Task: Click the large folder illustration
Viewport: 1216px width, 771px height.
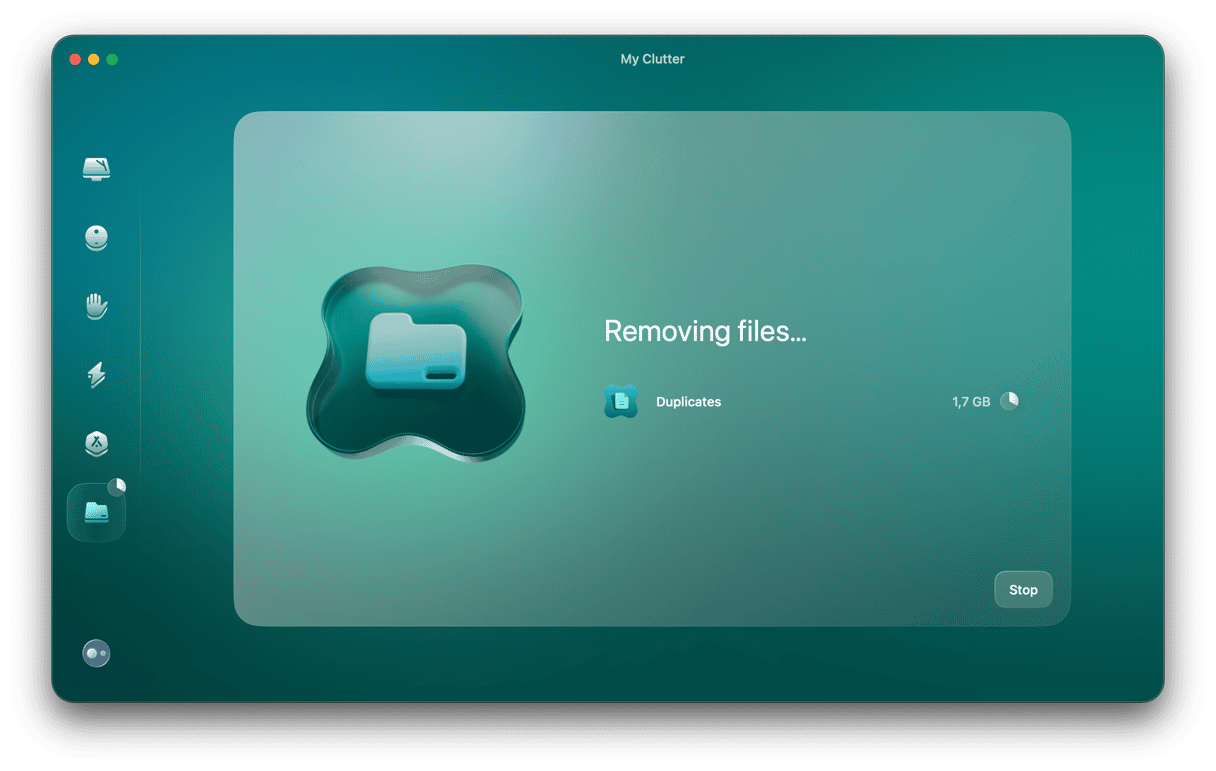Action: 415,365
